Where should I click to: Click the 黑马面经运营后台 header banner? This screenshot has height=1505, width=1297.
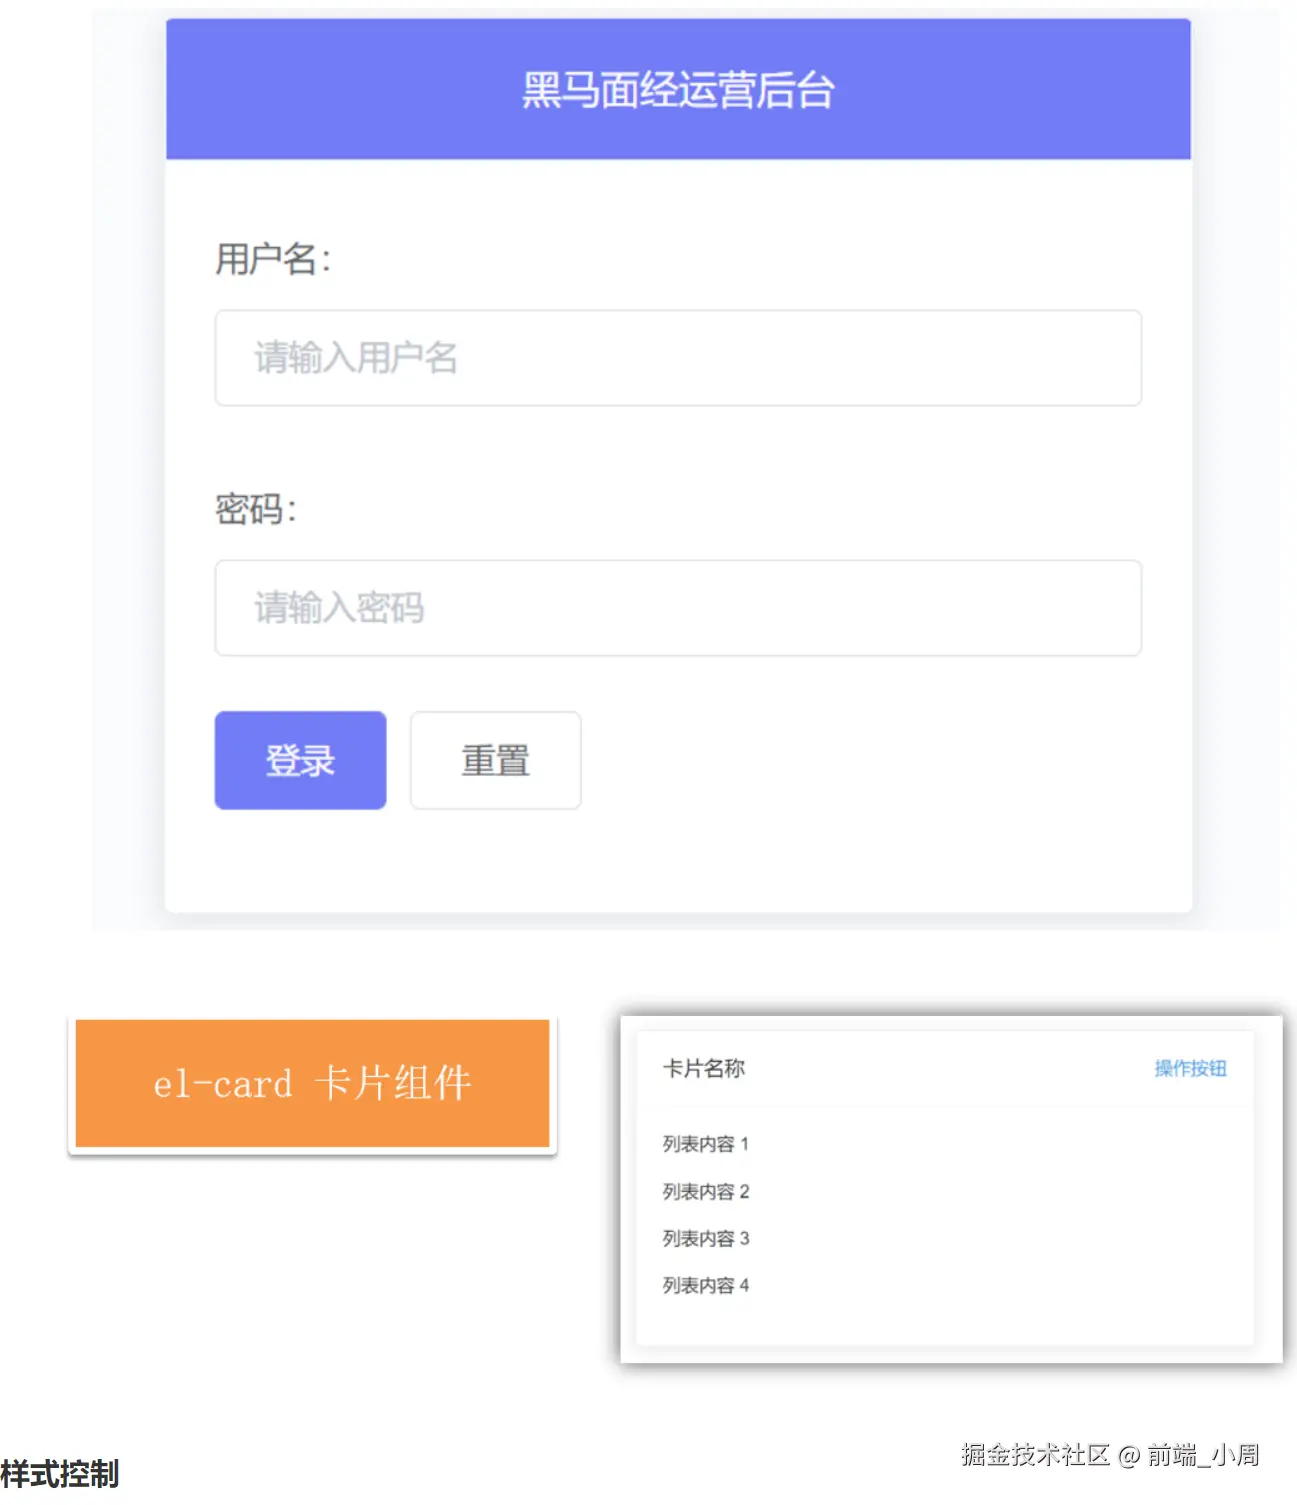click(678, 89)
